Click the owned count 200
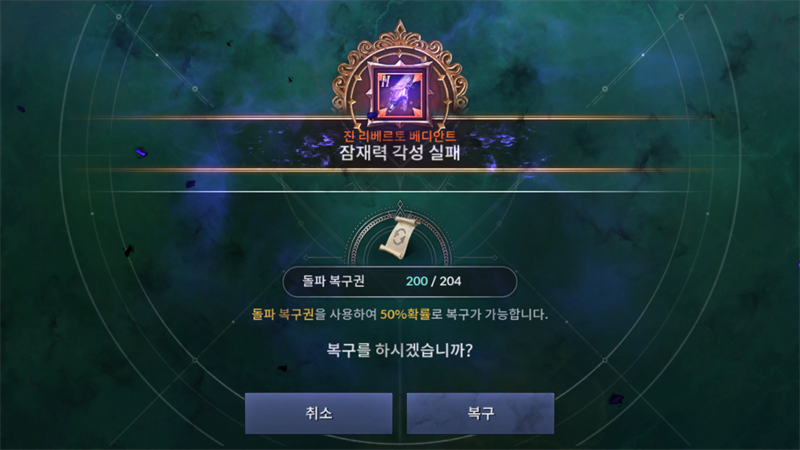 coord(417,281)
